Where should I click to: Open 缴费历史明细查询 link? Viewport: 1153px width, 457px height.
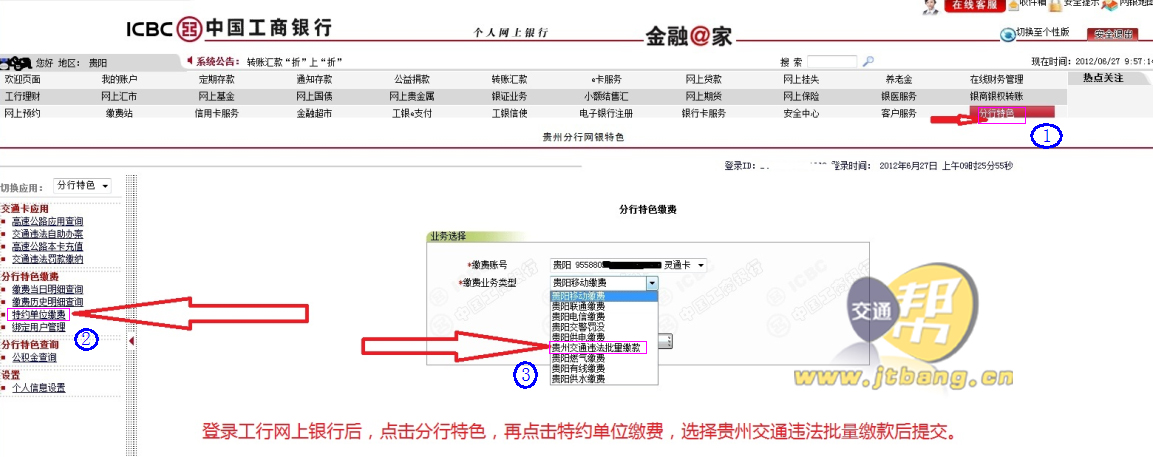pos(48,302)
